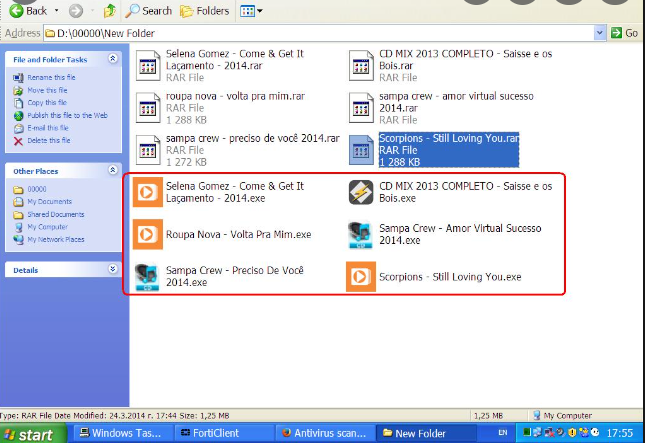The height and width of the screenshot is (443, 645).
Task: Click the Forward navigation arrow
Action: (x=76, y=11)
